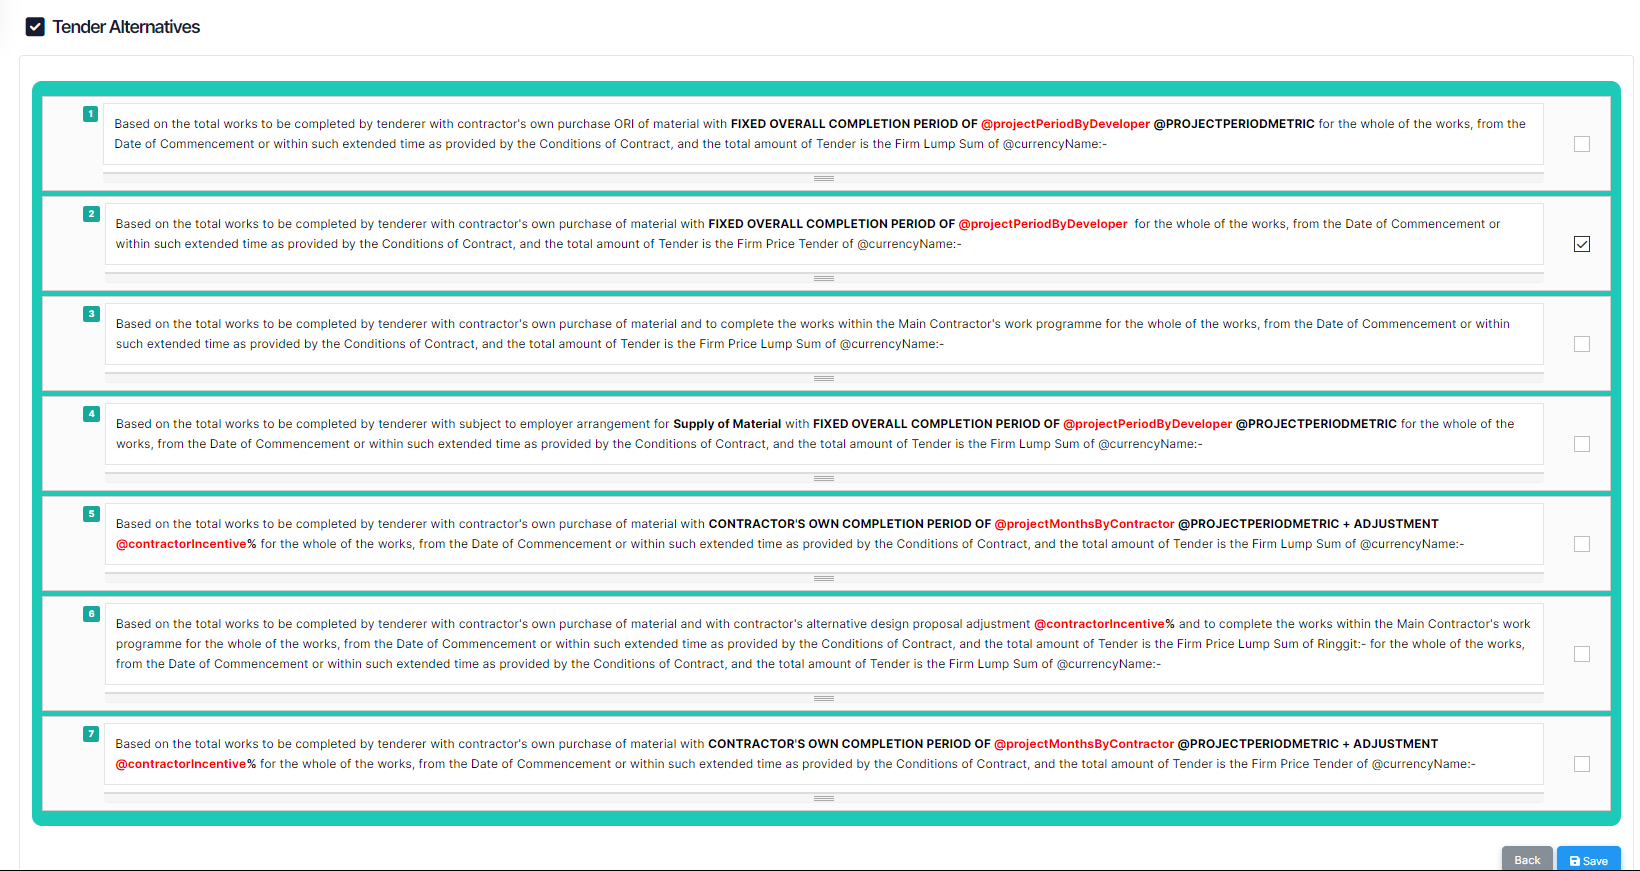Grab the resize handle under alternative 1 text
The width and height of the screenshot is (1640, 871).
824,178
